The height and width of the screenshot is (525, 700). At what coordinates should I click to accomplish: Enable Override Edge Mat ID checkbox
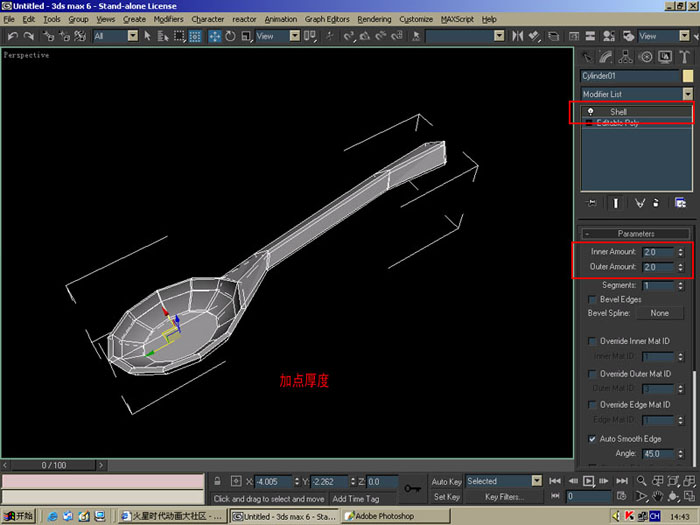(x=592, y=405)
